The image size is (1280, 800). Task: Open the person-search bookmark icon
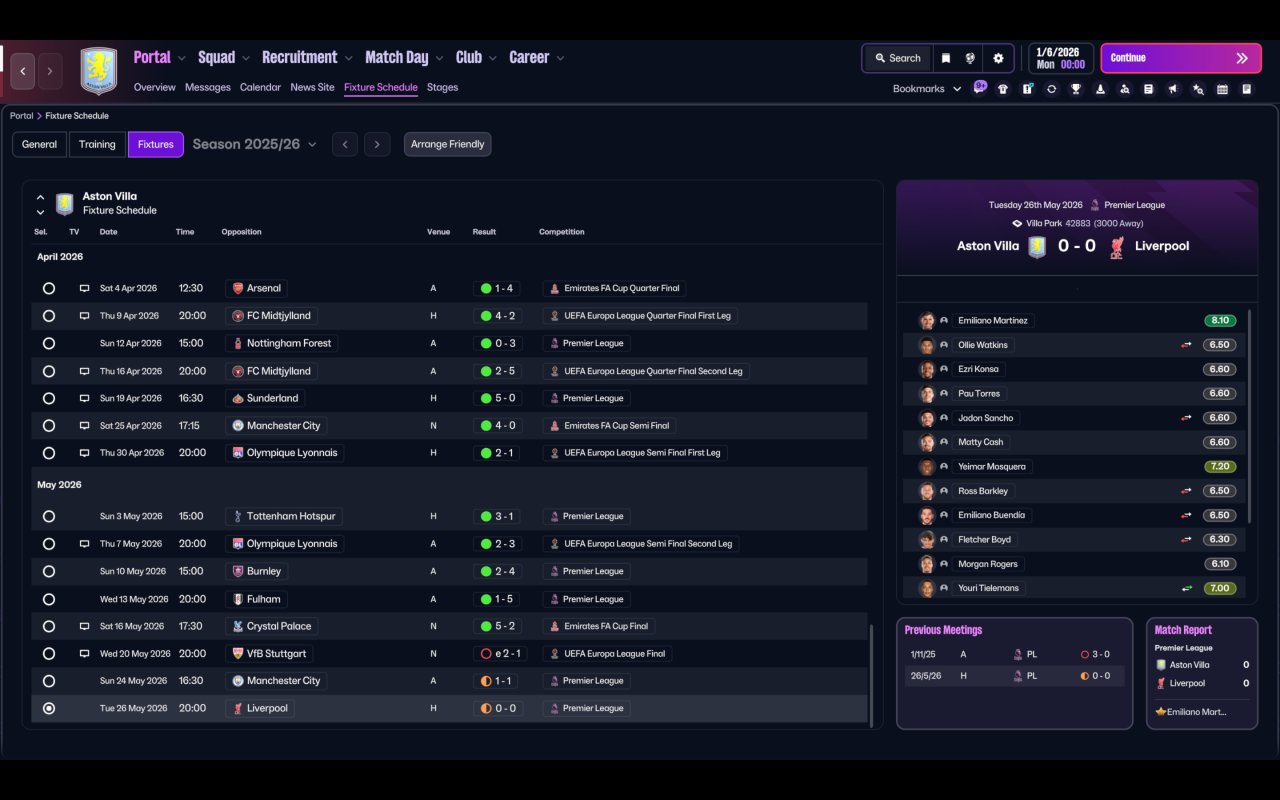(1125, 89)
